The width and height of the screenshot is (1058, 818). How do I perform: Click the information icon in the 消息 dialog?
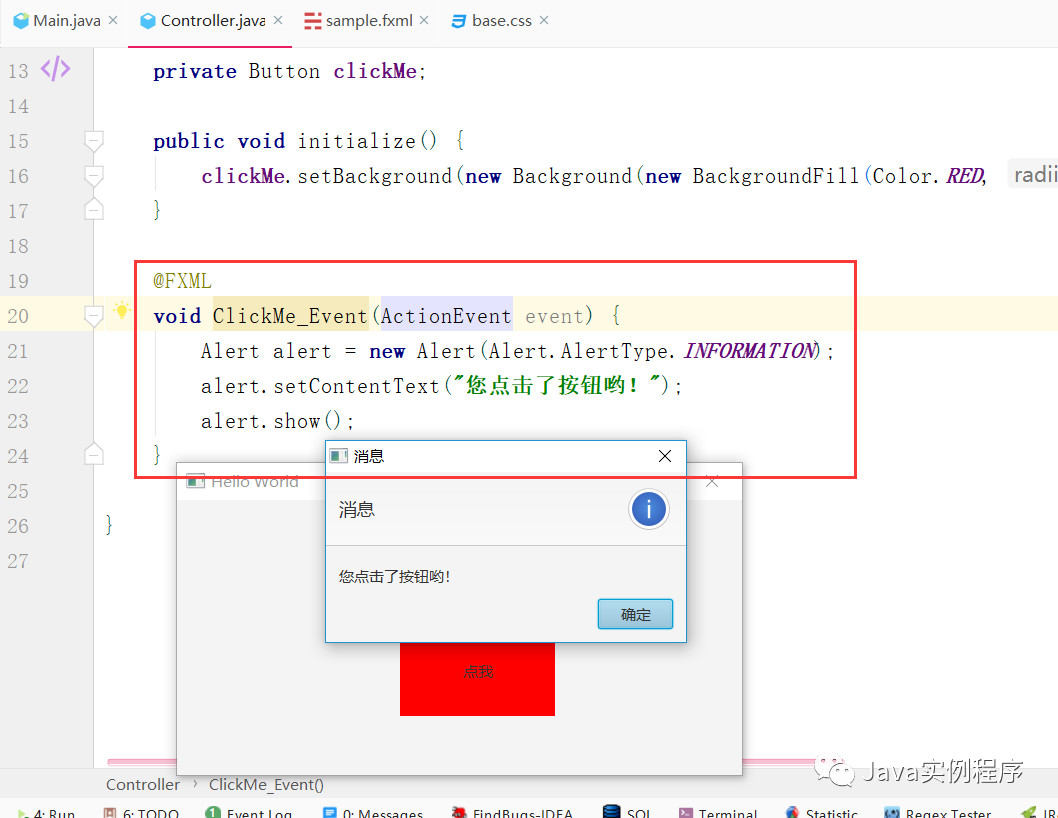(x=648, y=509)
